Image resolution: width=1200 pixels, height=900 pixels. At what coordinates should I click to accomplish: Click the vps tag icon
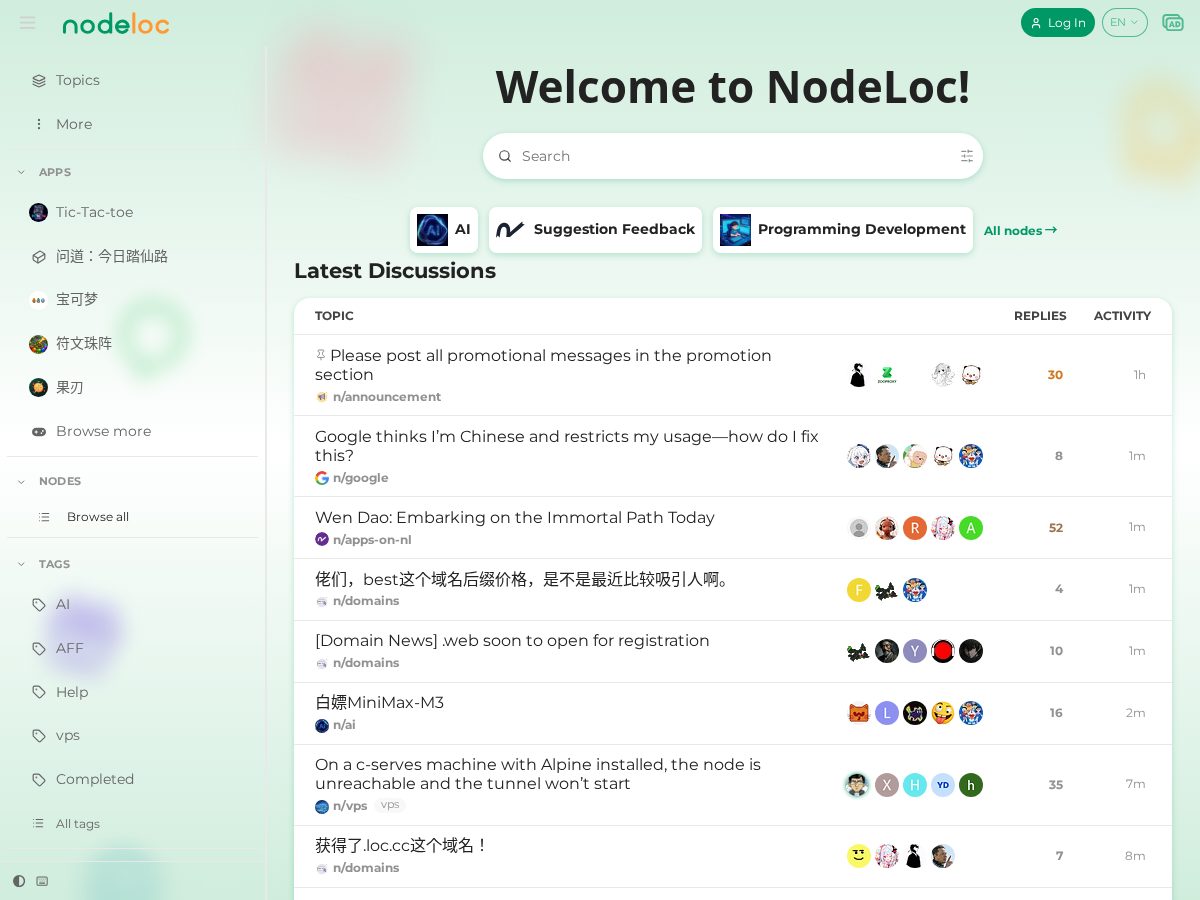[38, 735]
